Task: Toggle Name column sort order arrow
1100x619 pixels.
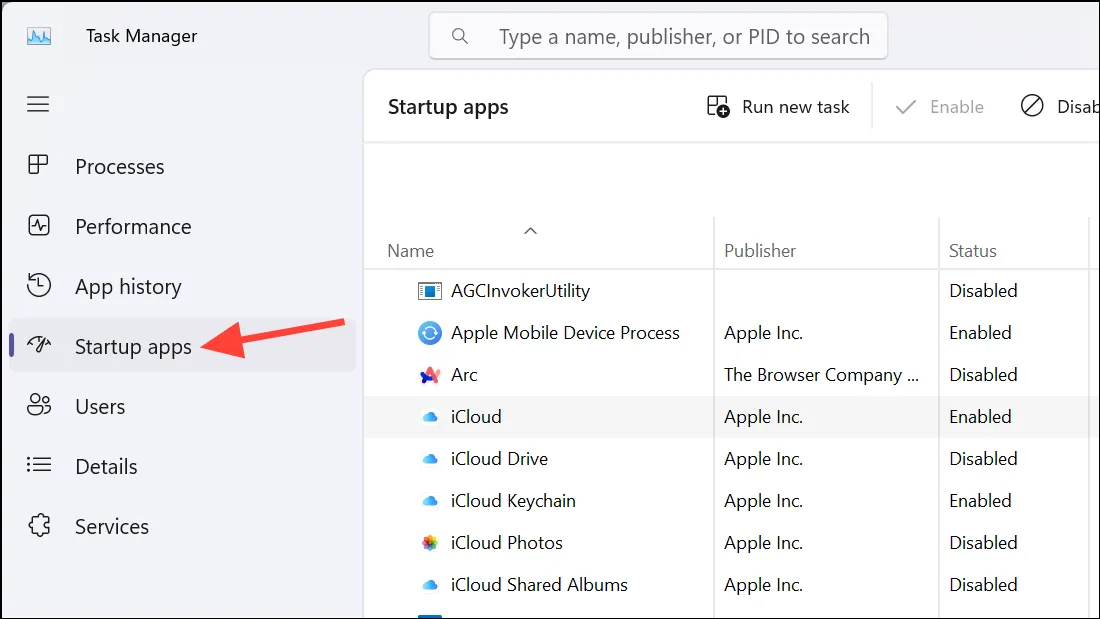Action: coord(530,231)
